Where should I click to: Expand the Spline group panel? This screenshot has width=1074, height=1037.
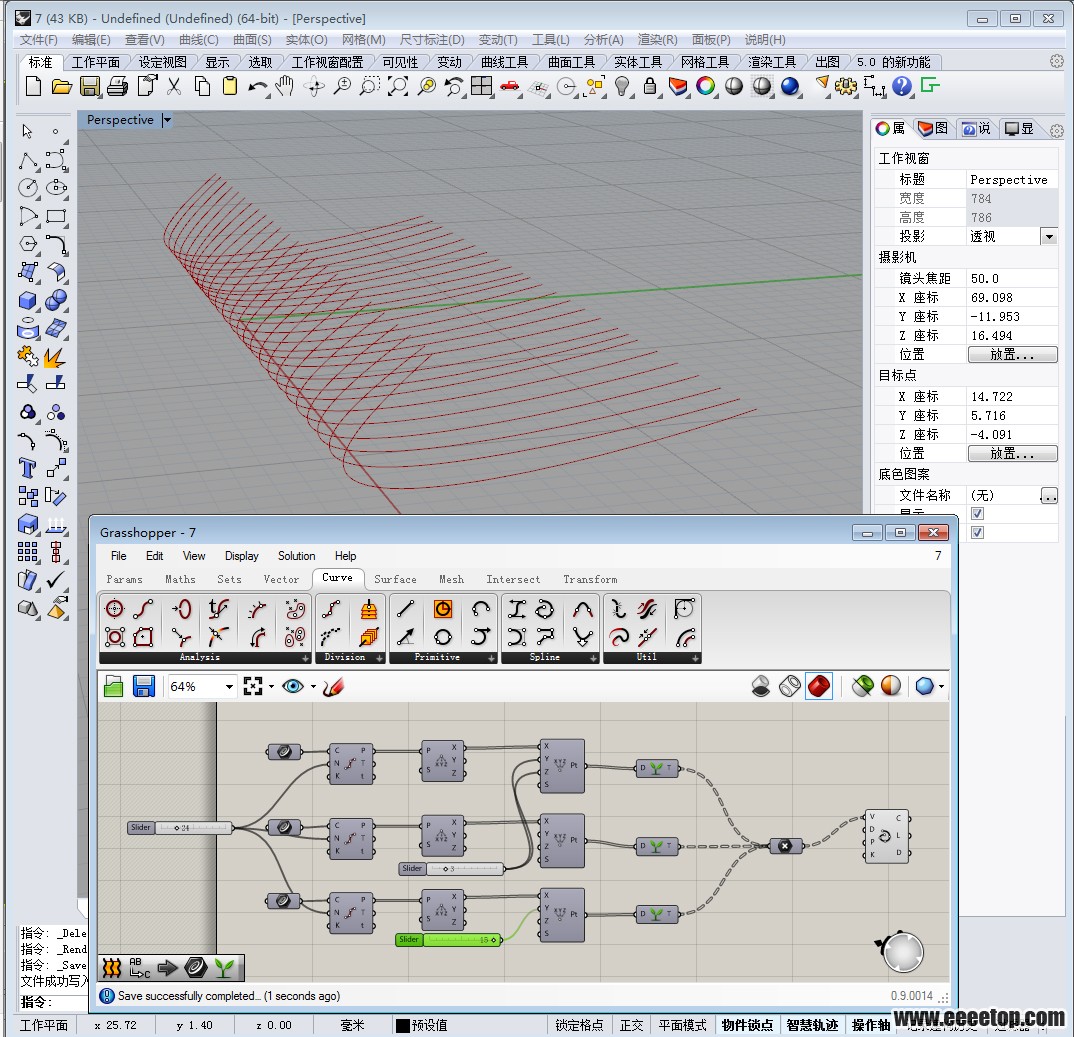coord(594,658)
